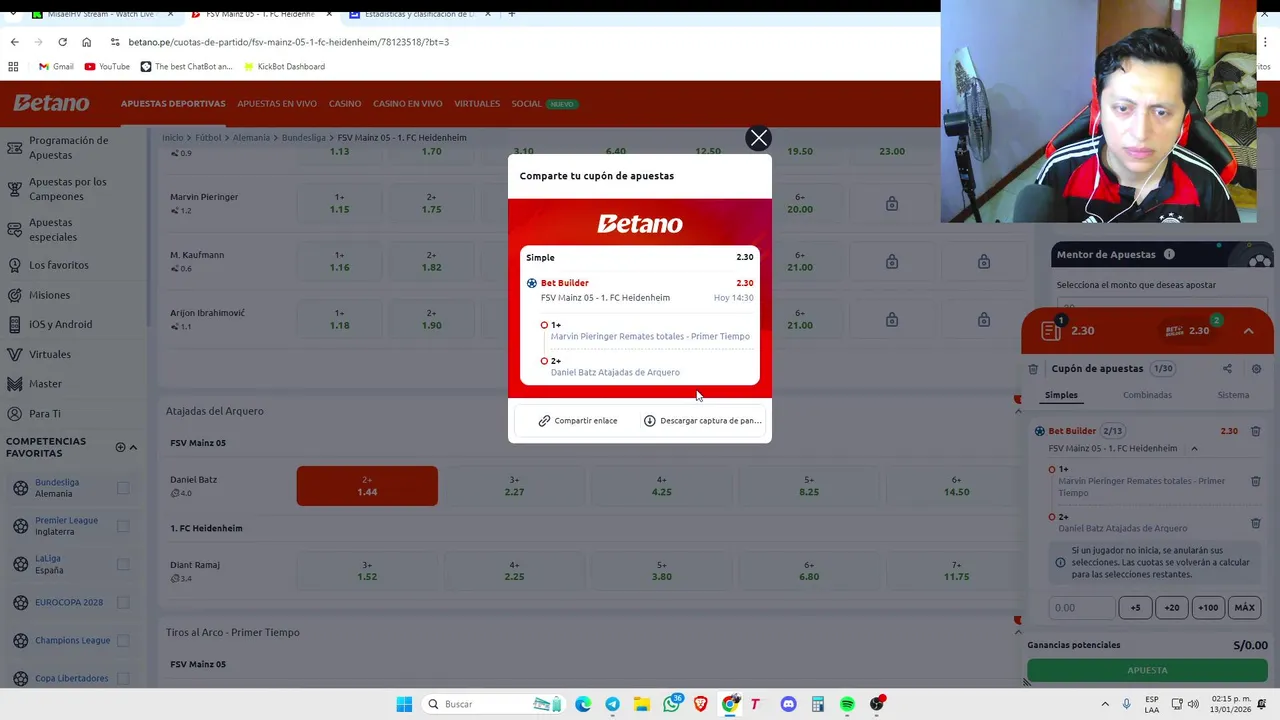Collapse Tiros al Arco Primer Tiempo section

(1018, 632)
